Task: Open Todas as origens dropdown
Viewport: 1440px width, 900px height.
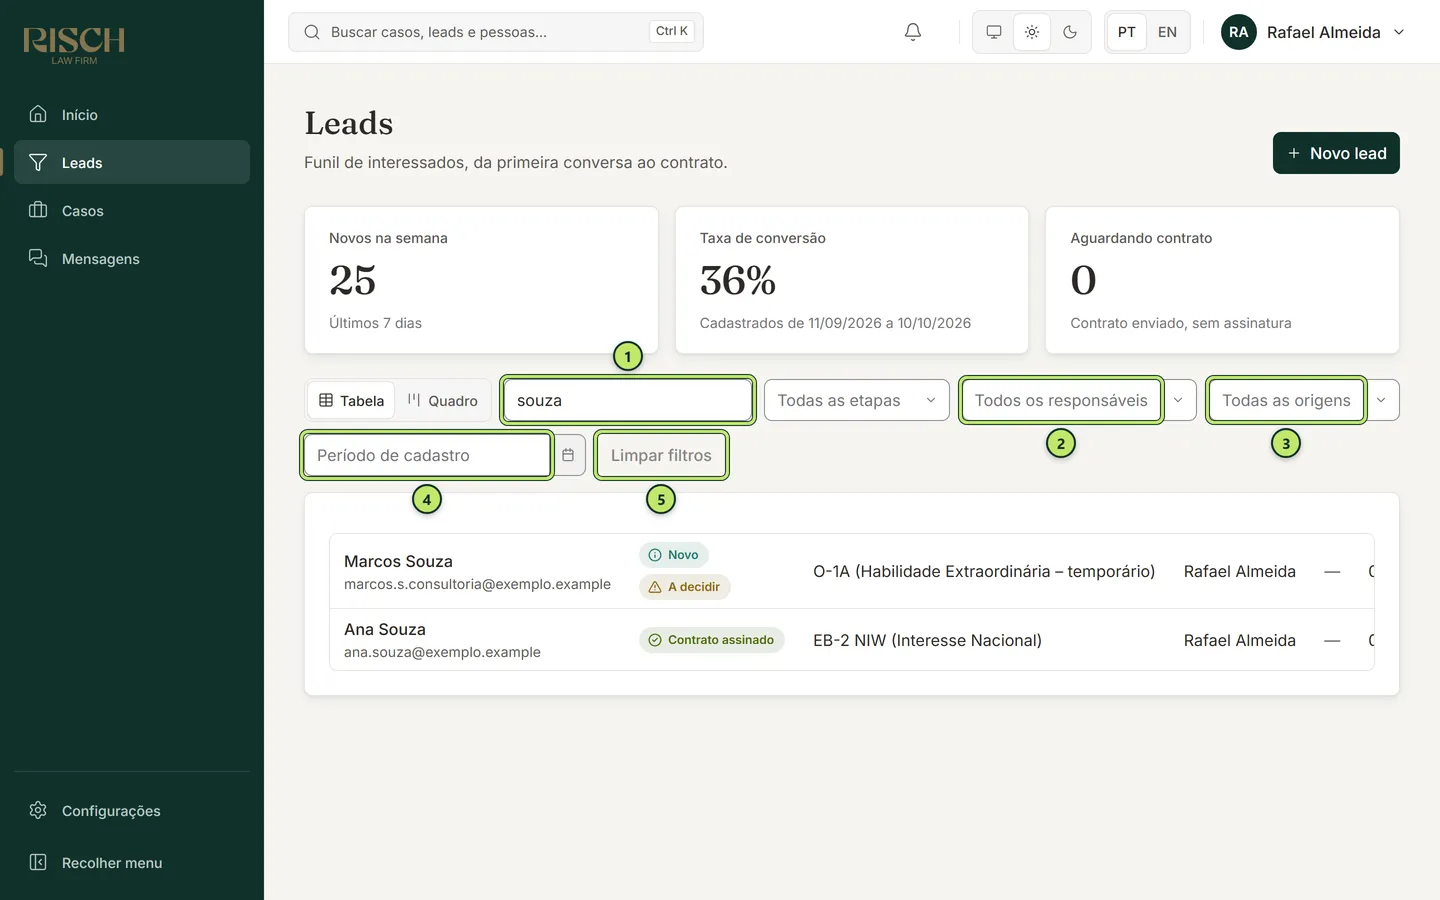Action: [x=1304, y=400]
